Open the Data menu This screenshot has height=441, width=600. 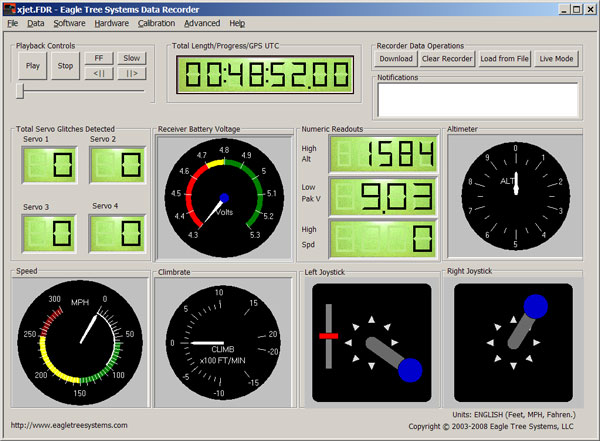(36, 22)
